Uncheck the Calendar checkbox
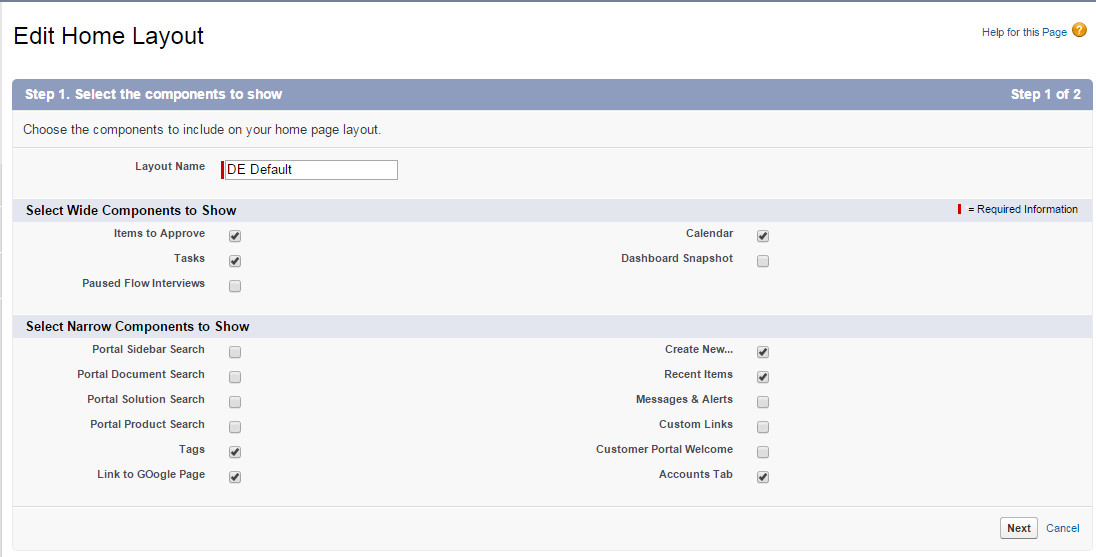The image size is (1096, 557). pyautogui.click(x=763, y=237)
